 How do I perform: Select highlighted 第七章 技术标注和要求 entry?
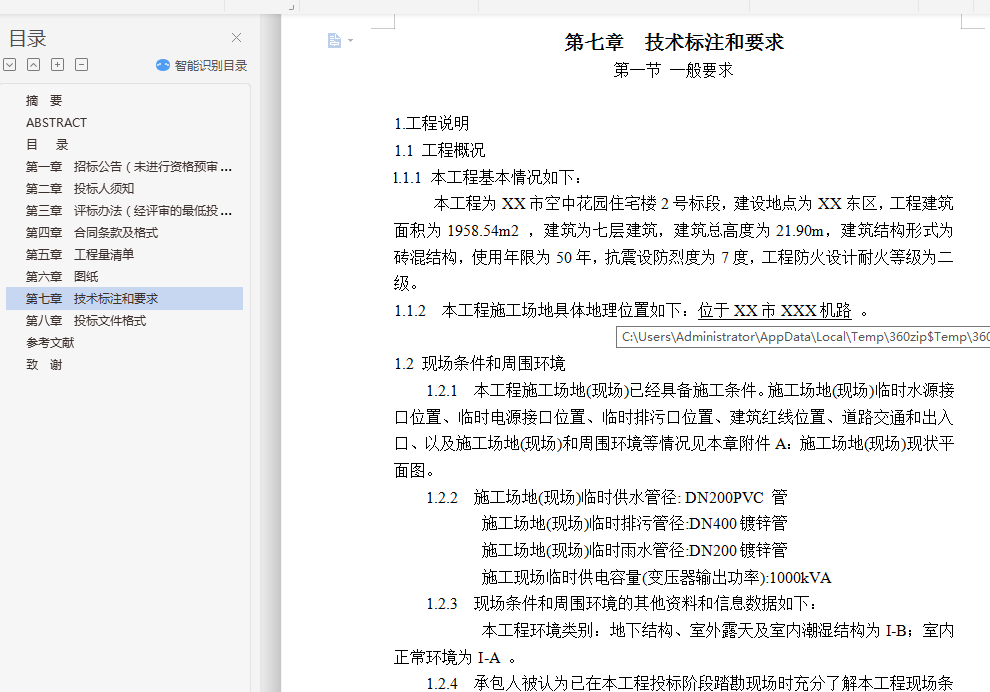tap(124, 299)
